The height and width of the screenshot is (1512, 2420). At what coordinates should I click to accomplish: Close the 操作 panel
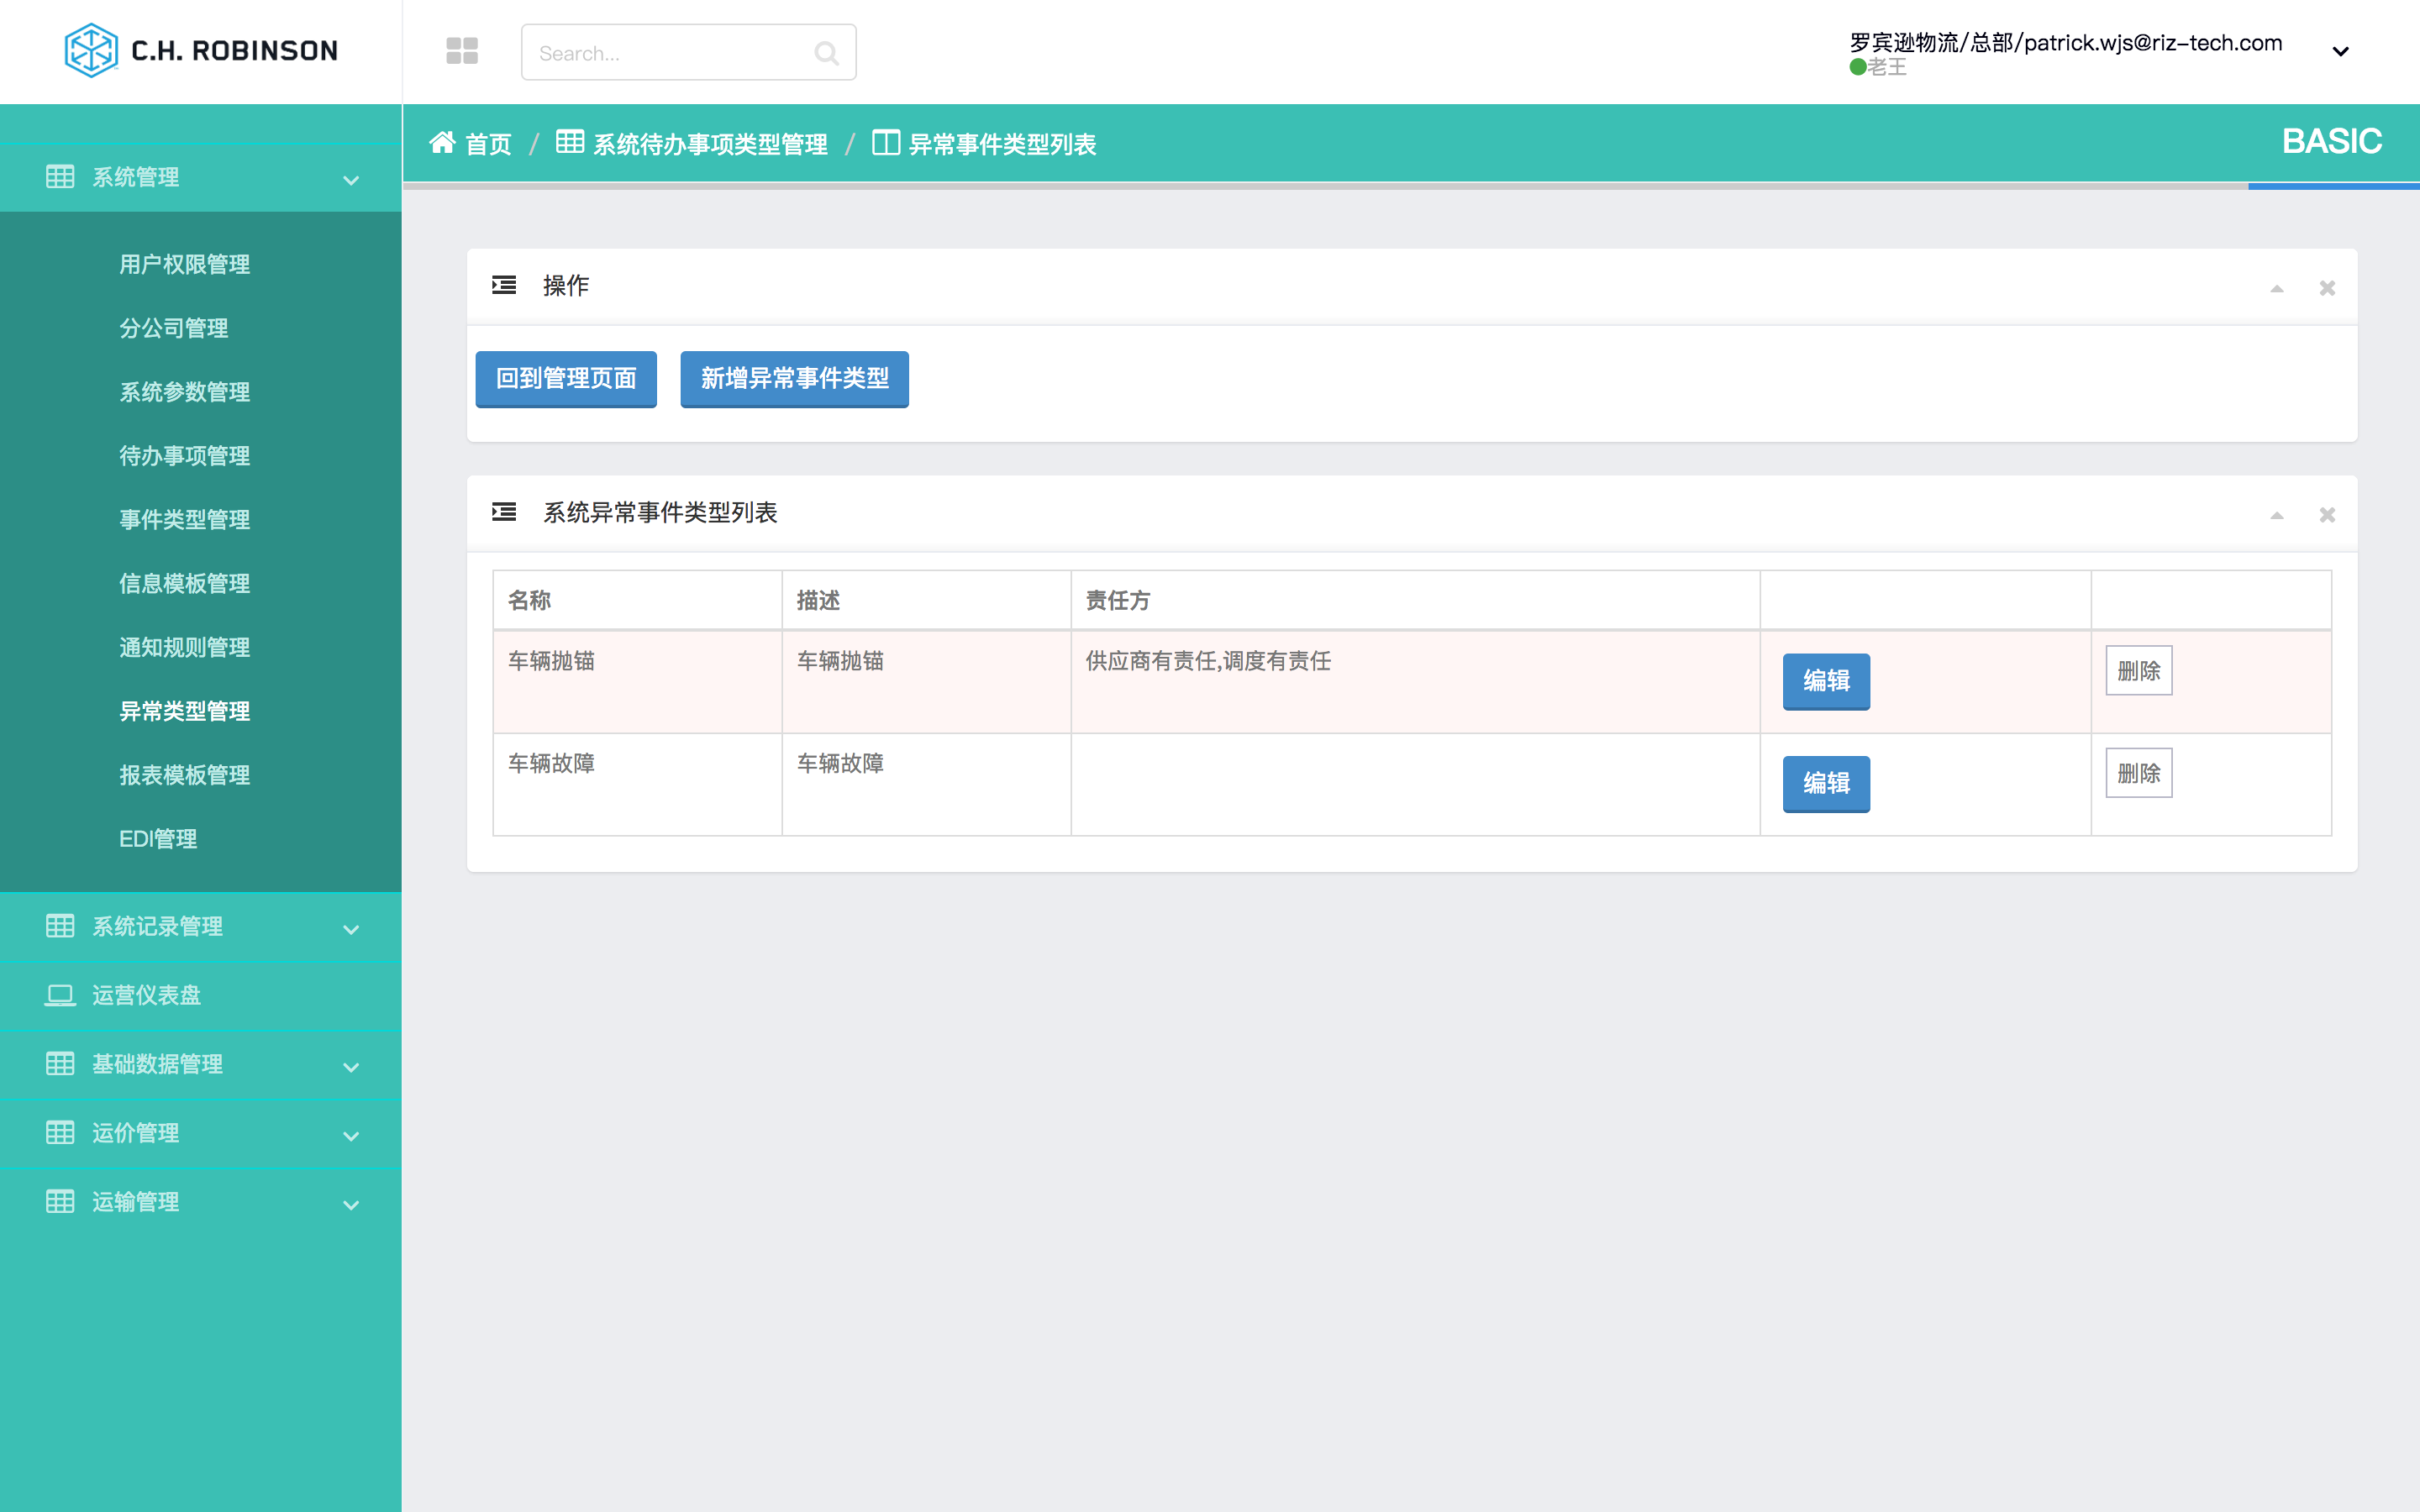pos(2328,288)
